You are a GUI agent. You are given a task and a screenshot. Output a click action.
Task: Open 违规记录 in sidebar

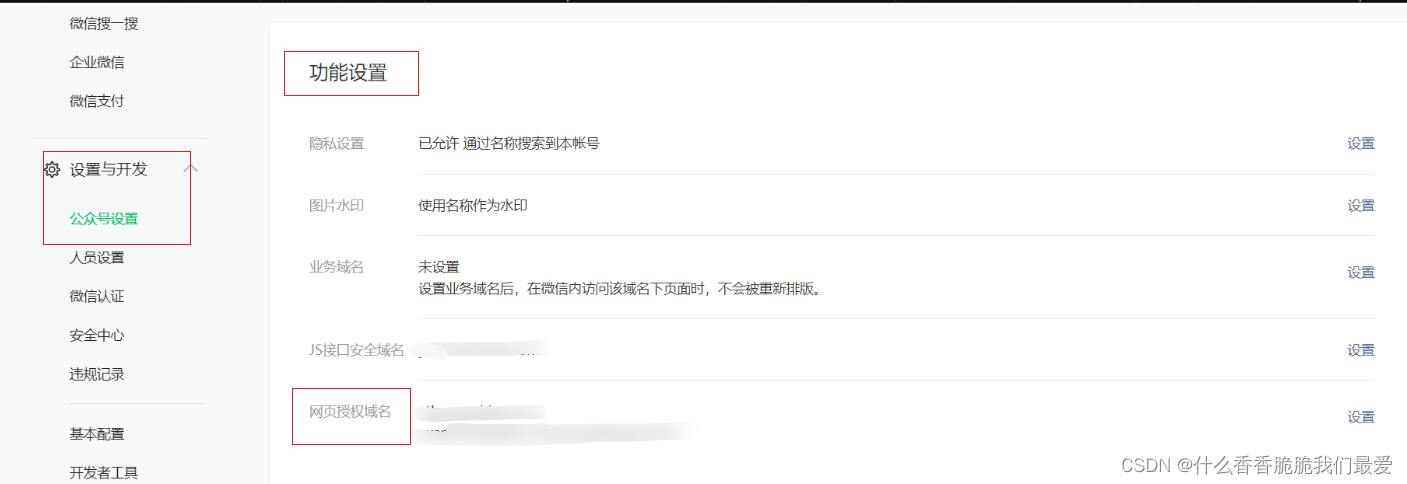97,375
